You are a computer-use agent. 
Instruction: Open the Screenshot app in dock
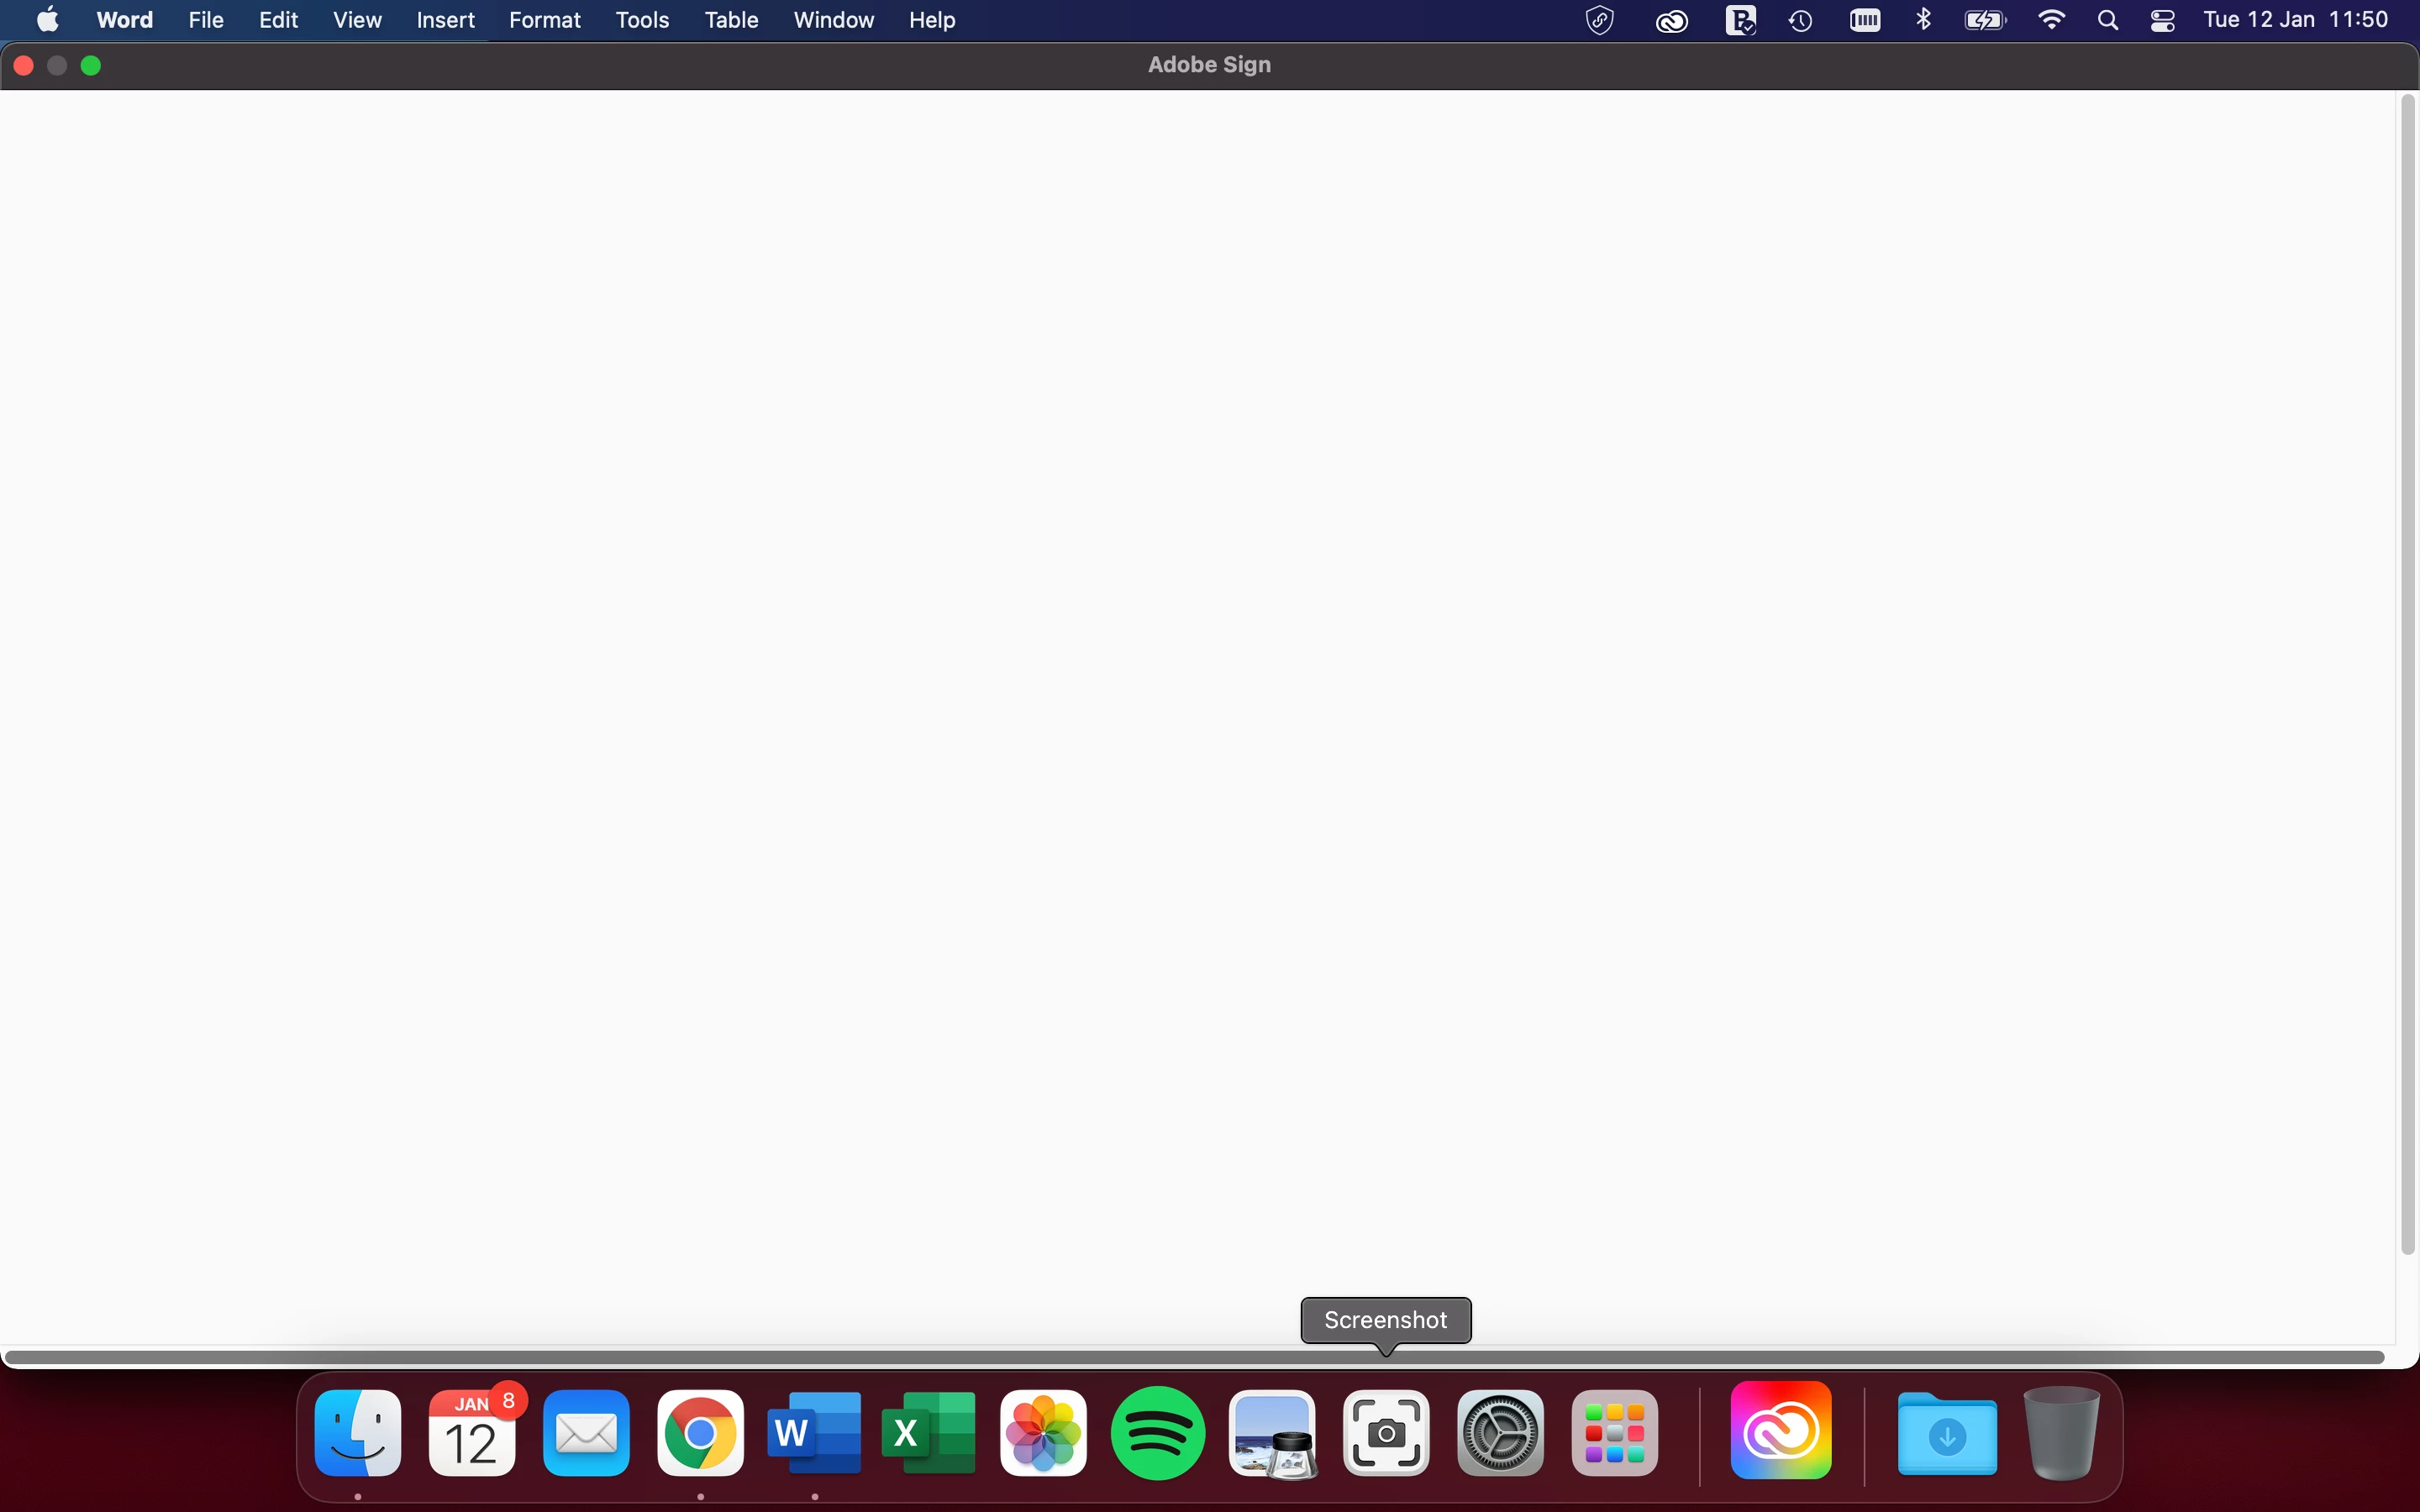[1386, 1434]
